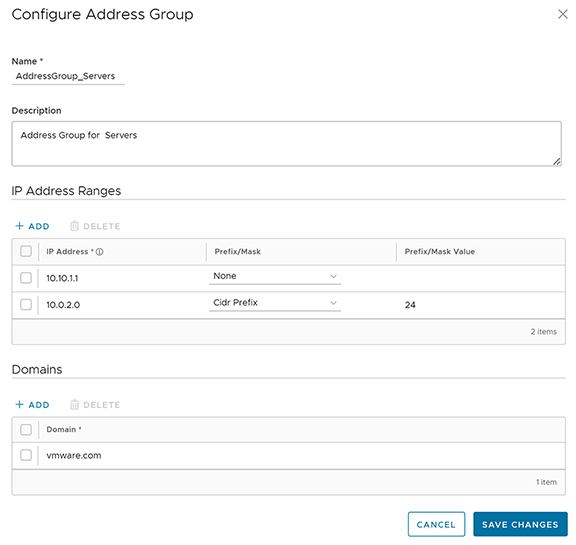576x545 pixels.
Task: Select all domains header checkbox
Action: pos(26,429)
